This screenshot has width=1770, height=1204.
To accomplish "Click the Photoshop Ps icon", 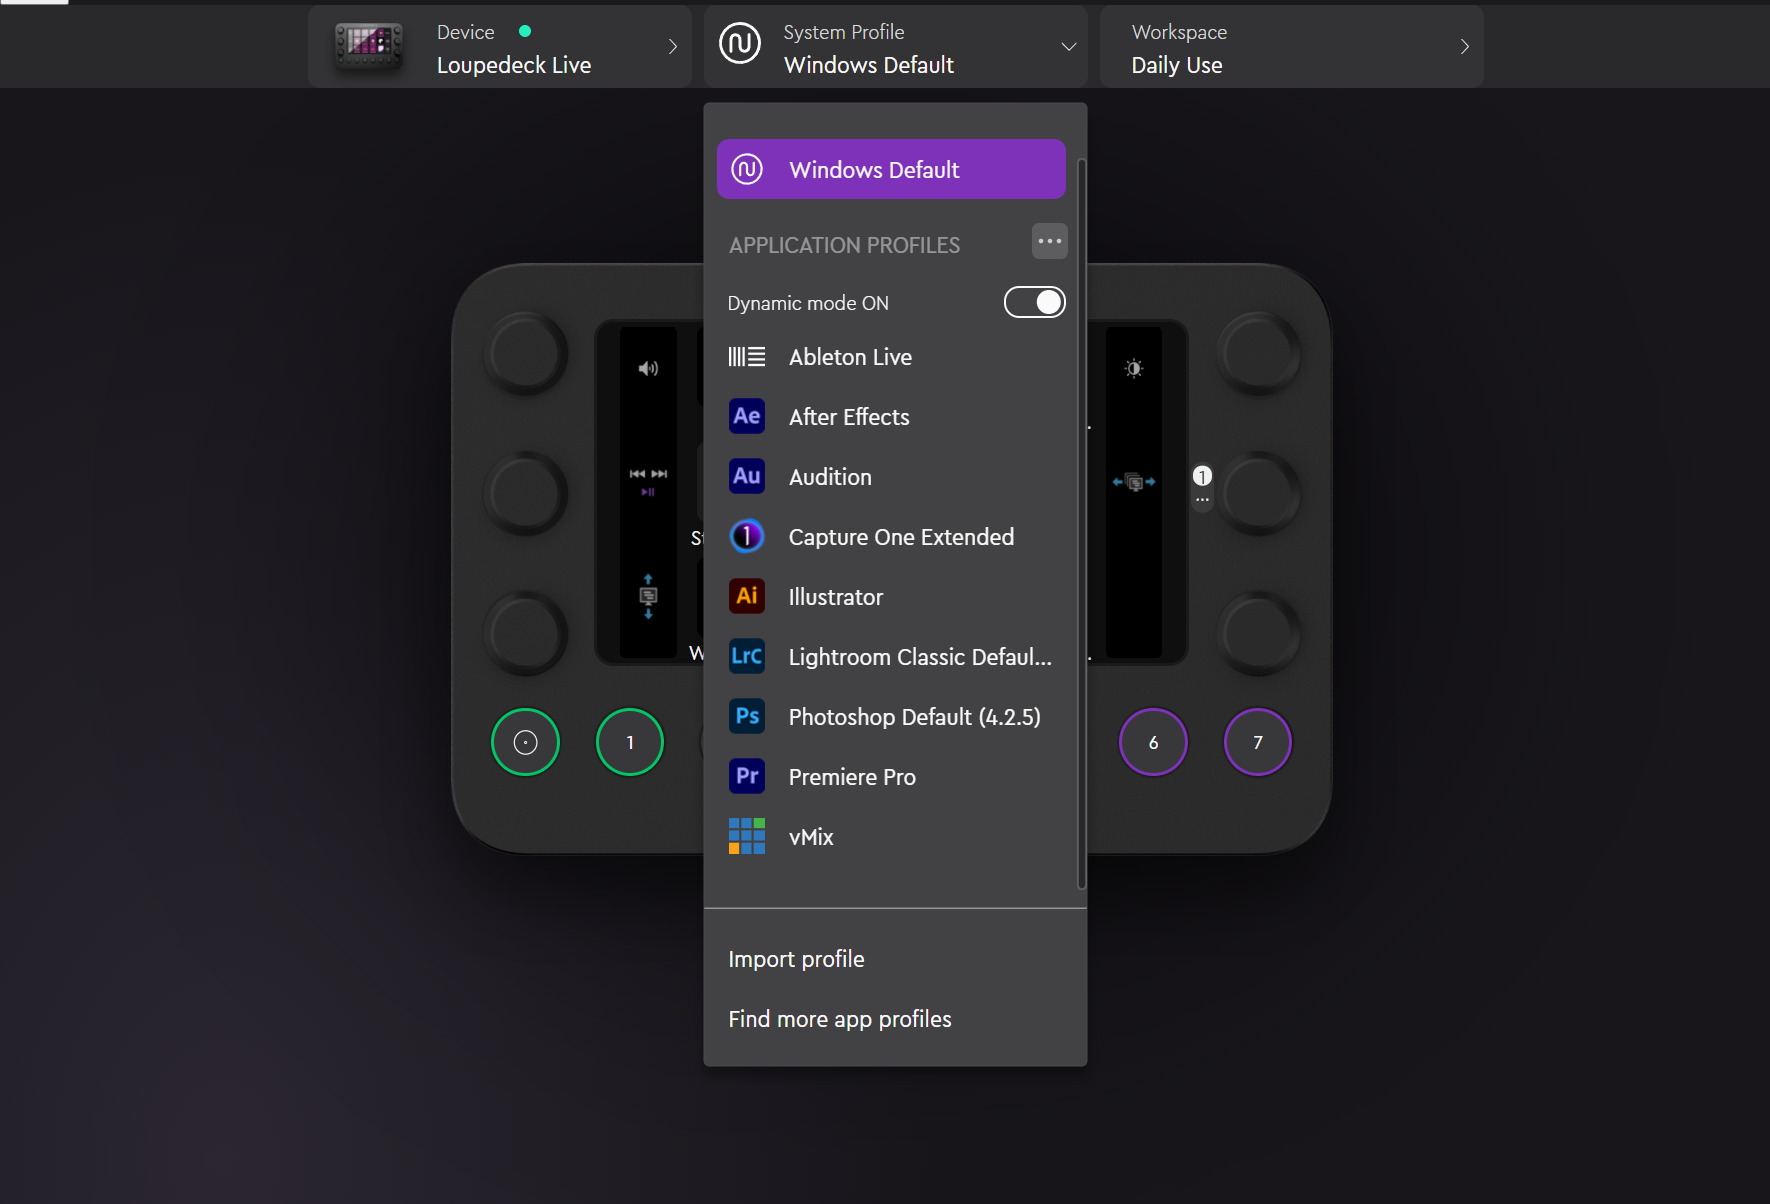I will [x=747, y=716].
